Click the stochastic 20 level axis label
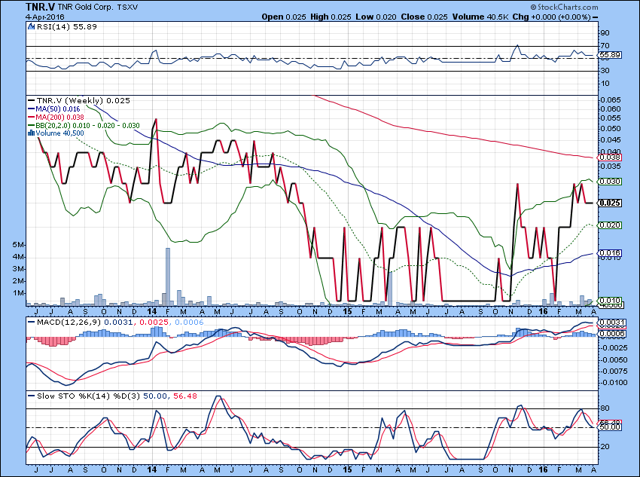640x477 pixels. click(605, 447)
